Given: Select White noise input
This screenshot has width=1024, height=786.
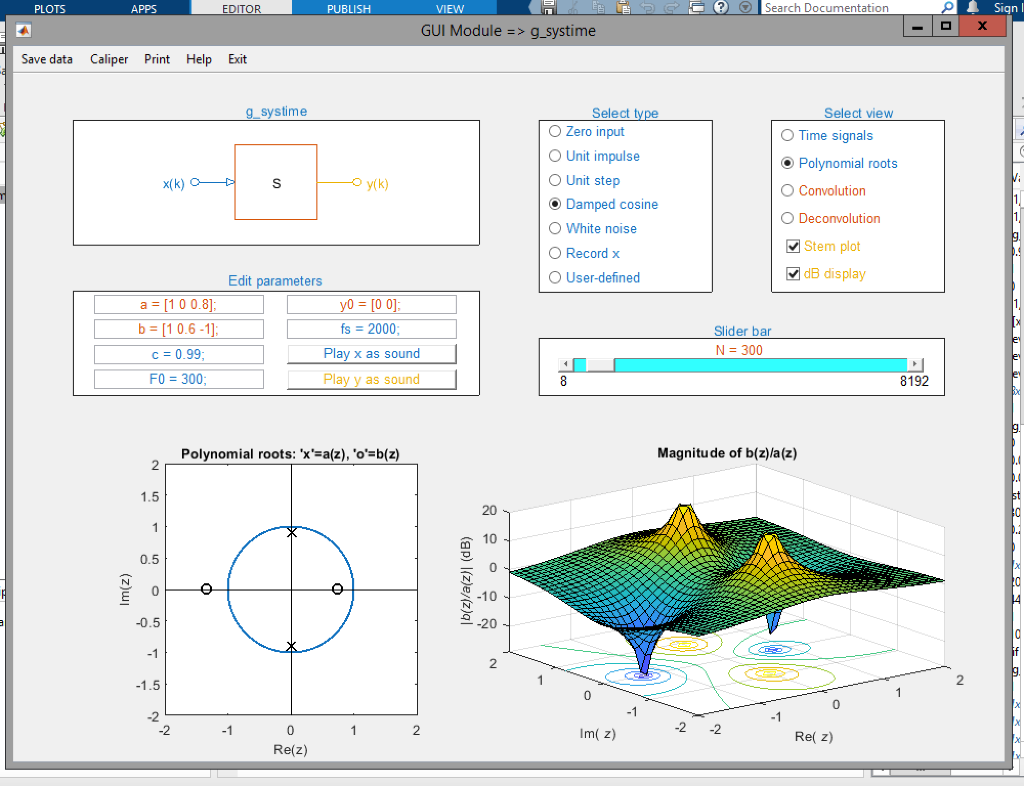Looking at the screenshot, I should pos(555,228).
